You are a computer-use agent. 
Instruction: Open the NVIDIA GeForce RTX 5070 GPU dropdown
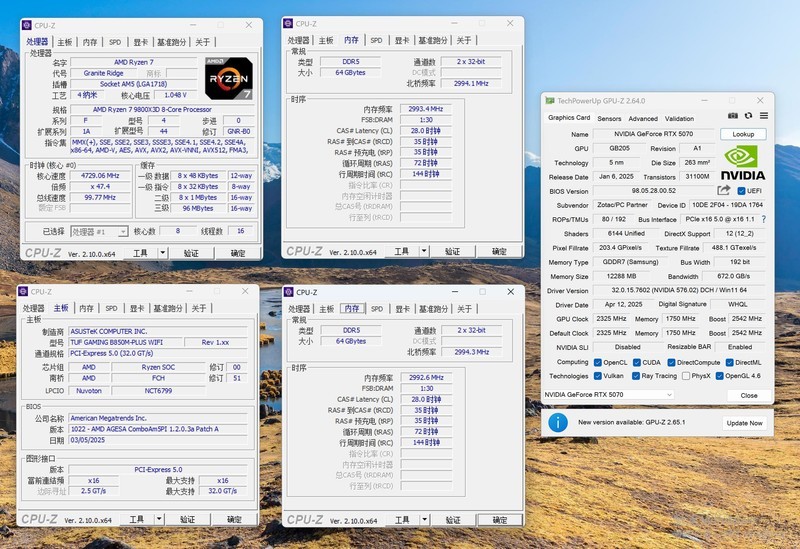pos(608,394)
